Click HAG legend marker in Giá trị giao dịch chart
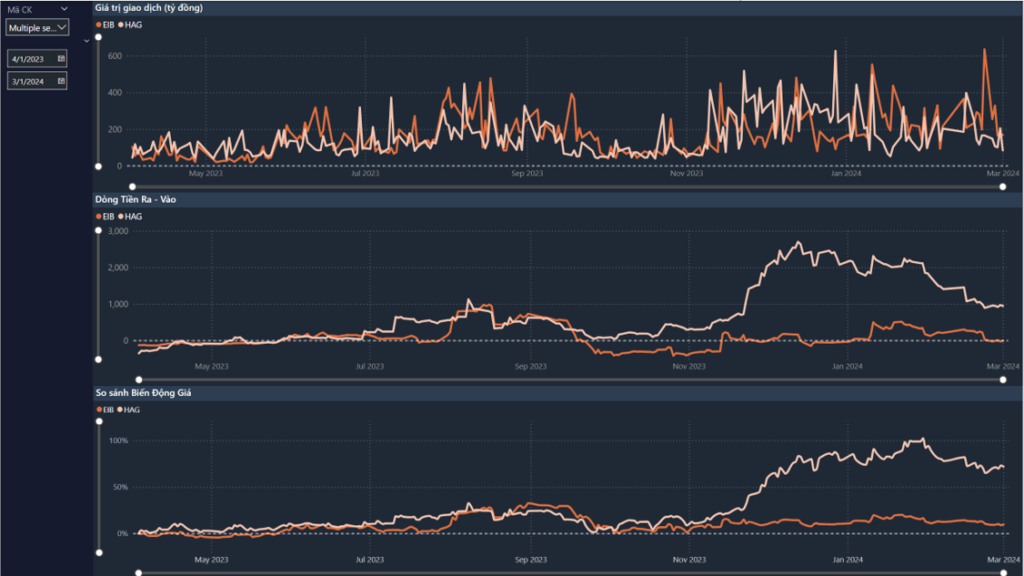Viewport: 1024px width, 576px height. tap(121, 24)
